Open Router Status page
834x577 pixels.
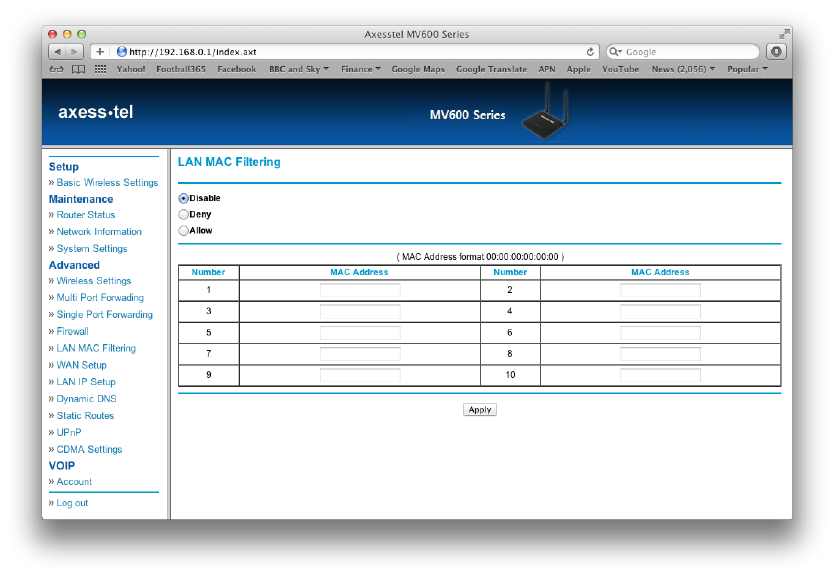pos(86,215)
